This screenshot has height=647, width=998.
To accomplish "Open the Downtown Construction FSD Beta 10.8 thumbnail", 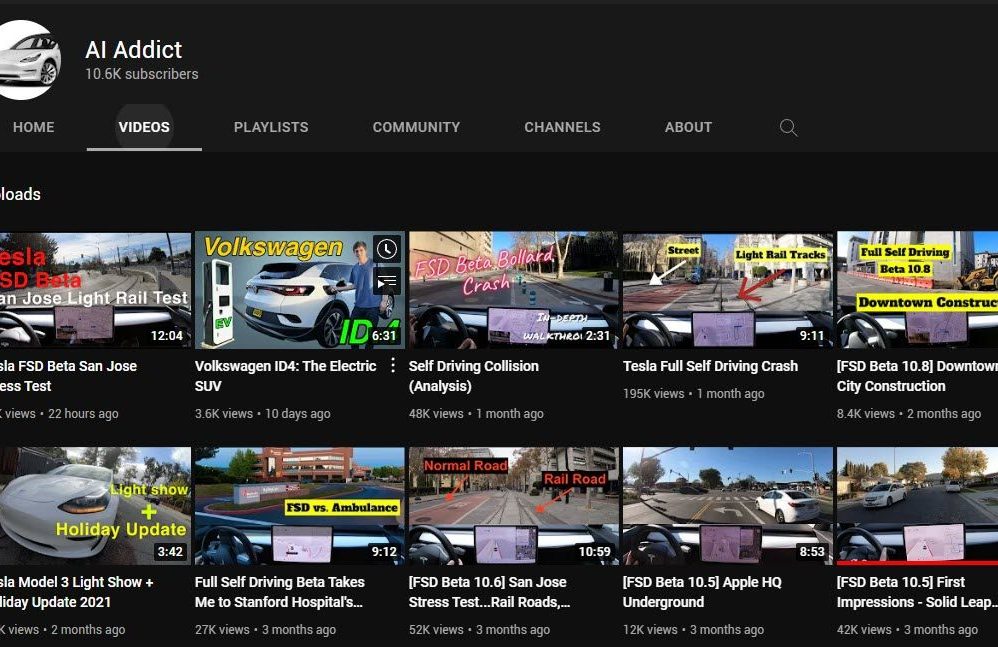I will (x=917, y=290).
